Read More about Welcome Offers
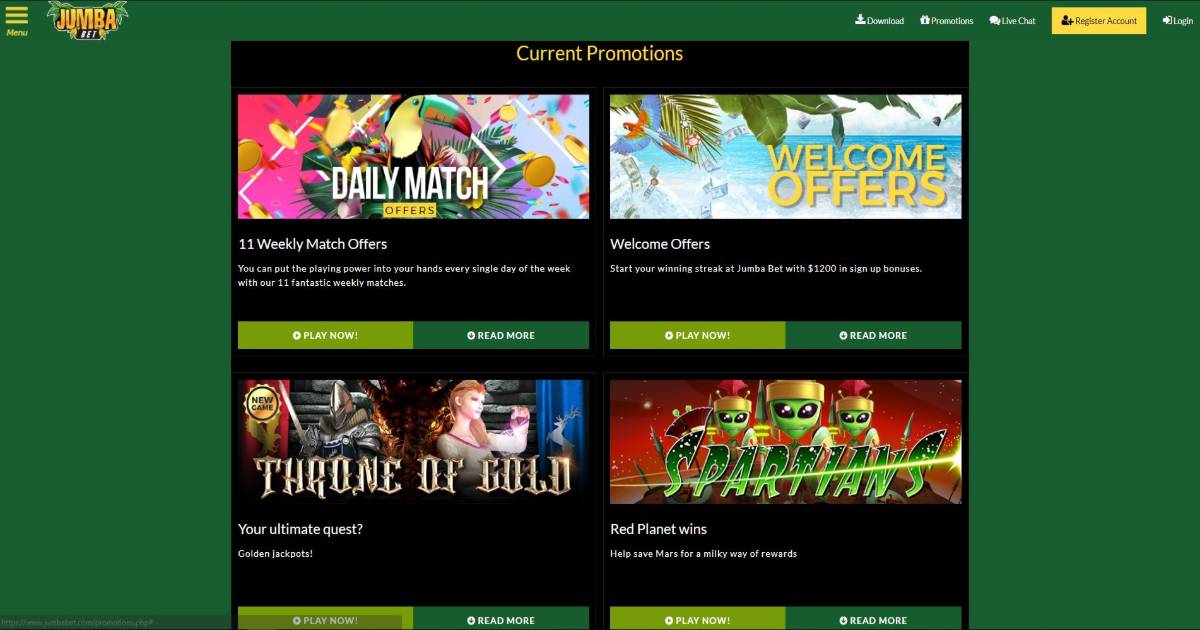 coord(874,335)
